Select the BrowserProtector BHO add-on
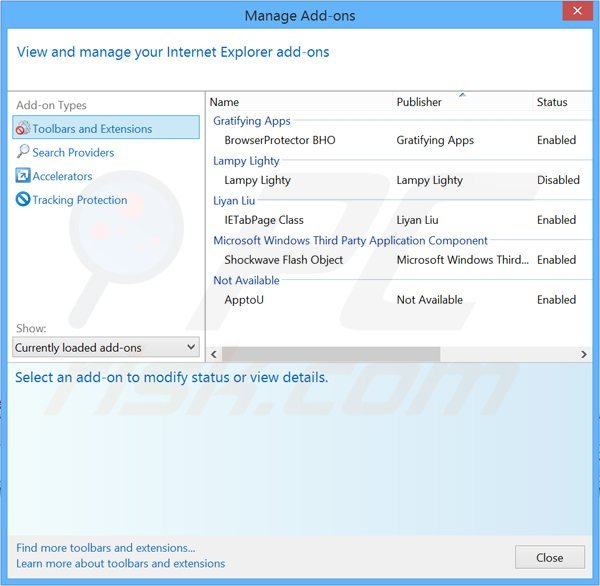The height and width of the screenshot is (586, 600). (x=280, y=141)
